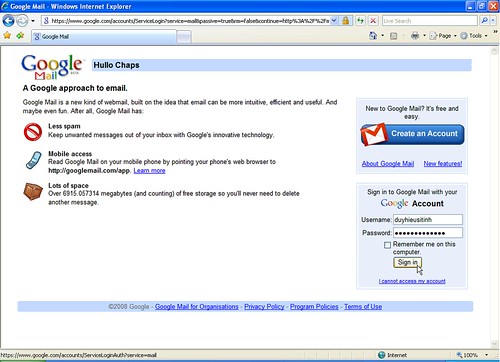
Task: Open the New features! link
Action: (x=443, y=164)
